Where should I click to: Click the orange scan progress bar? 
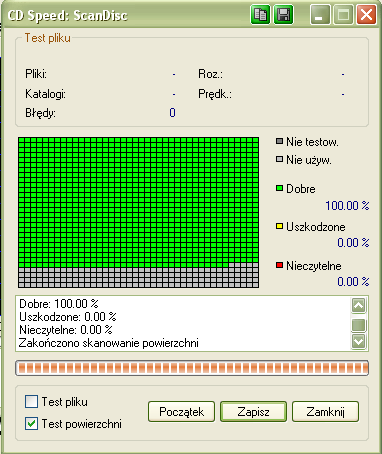(x=192, y=368)
